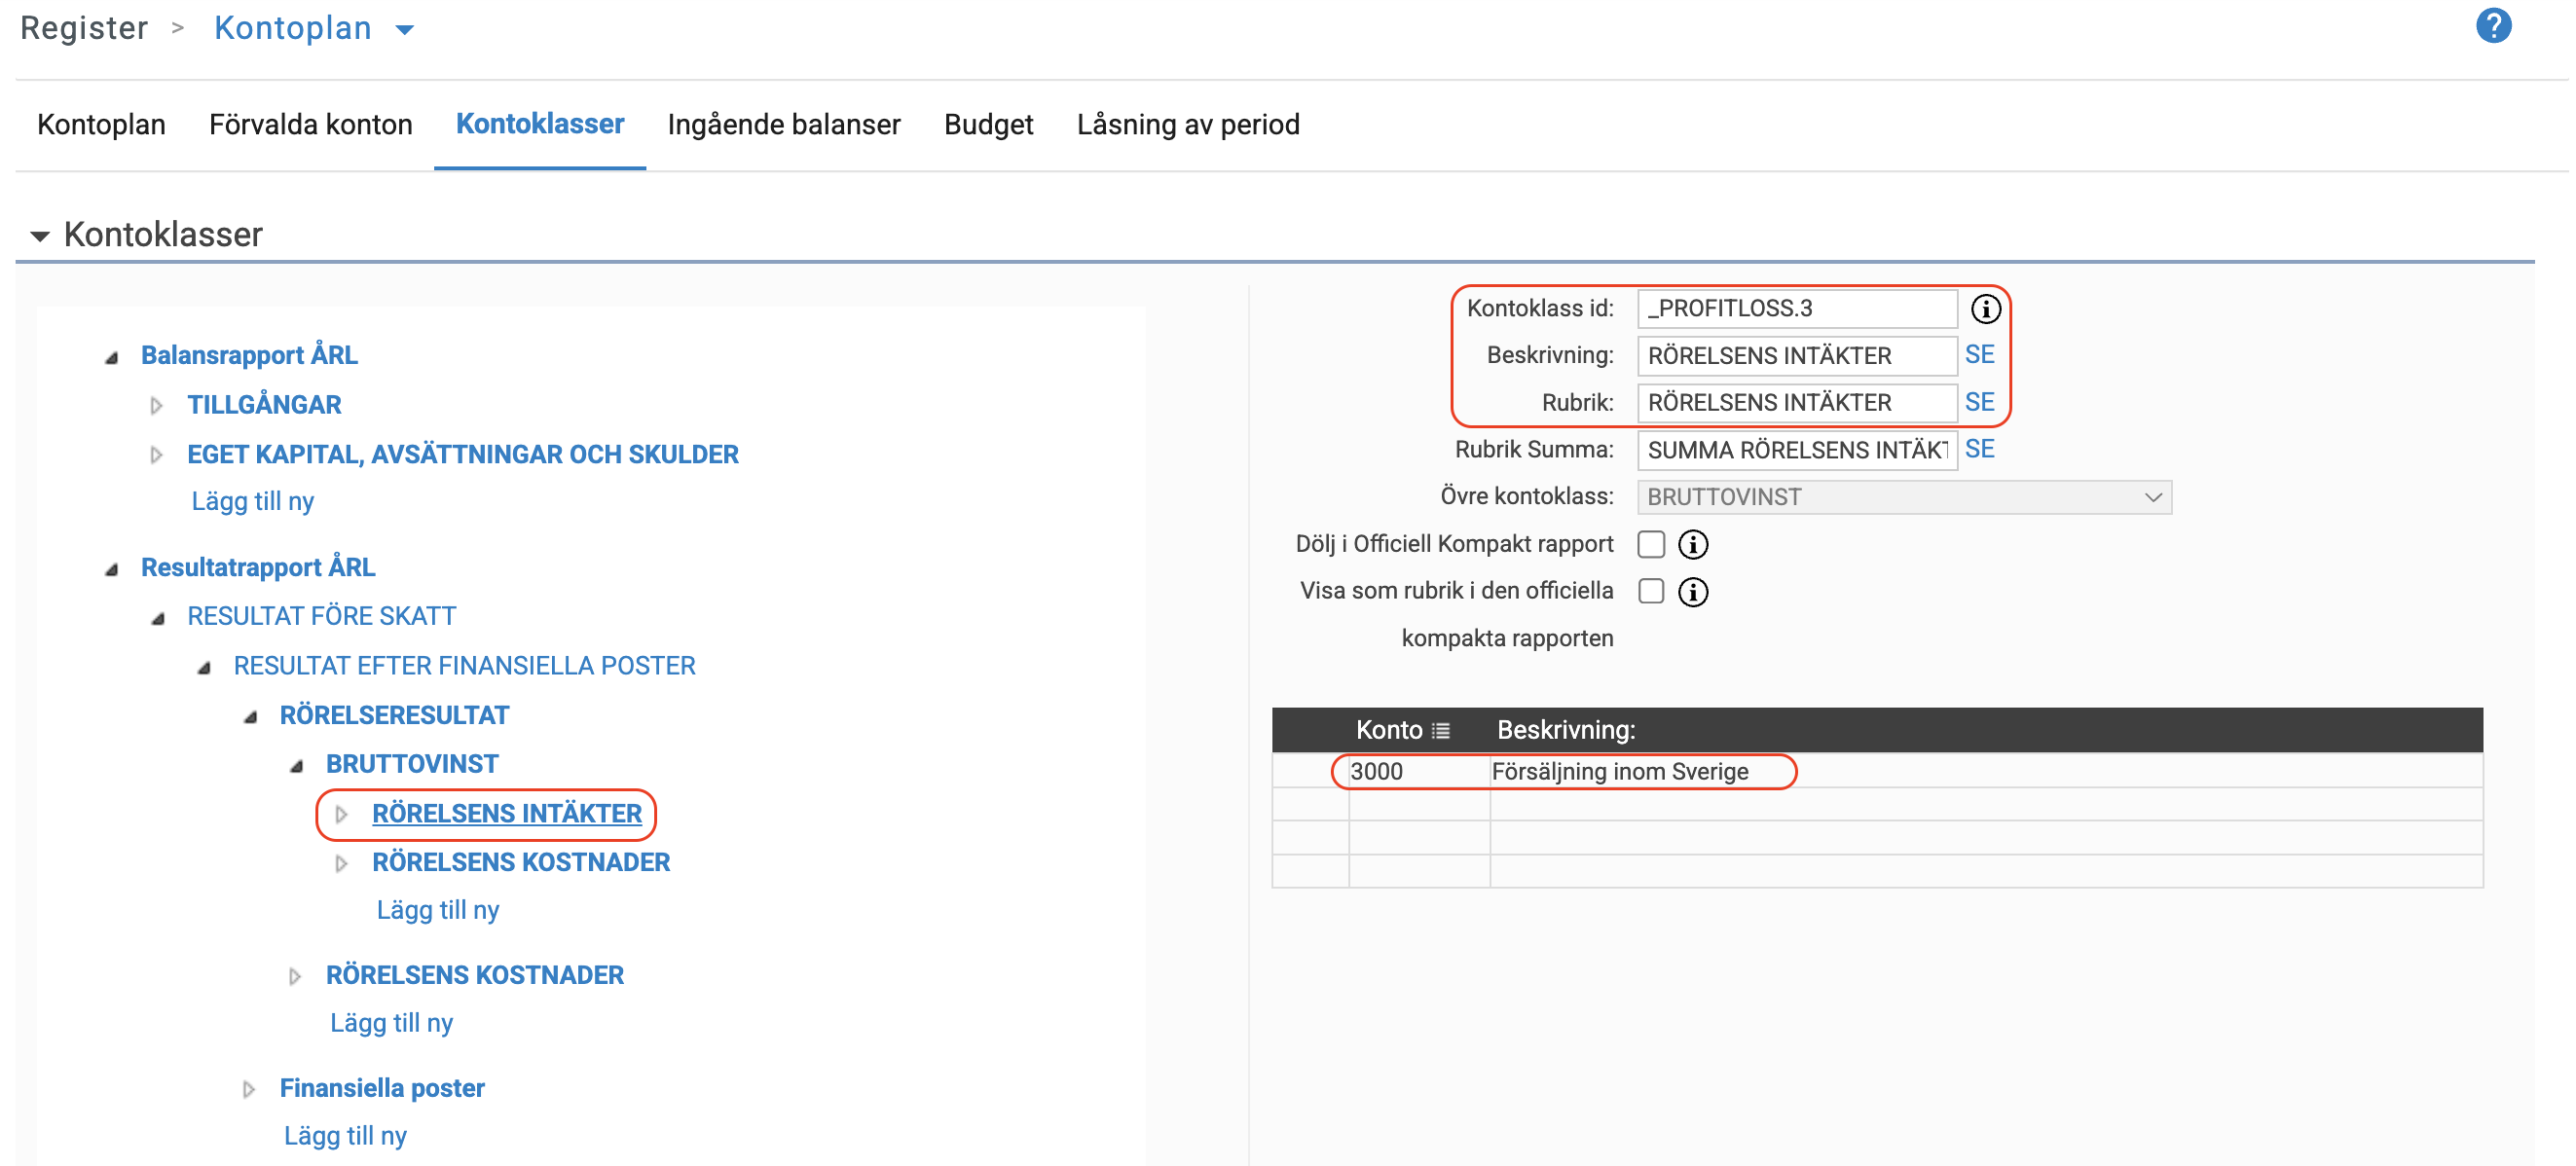Click the Register breadcrumb link
Image resolution: width=2576 pixels, height=1166 pixels.
pos(84,28)
